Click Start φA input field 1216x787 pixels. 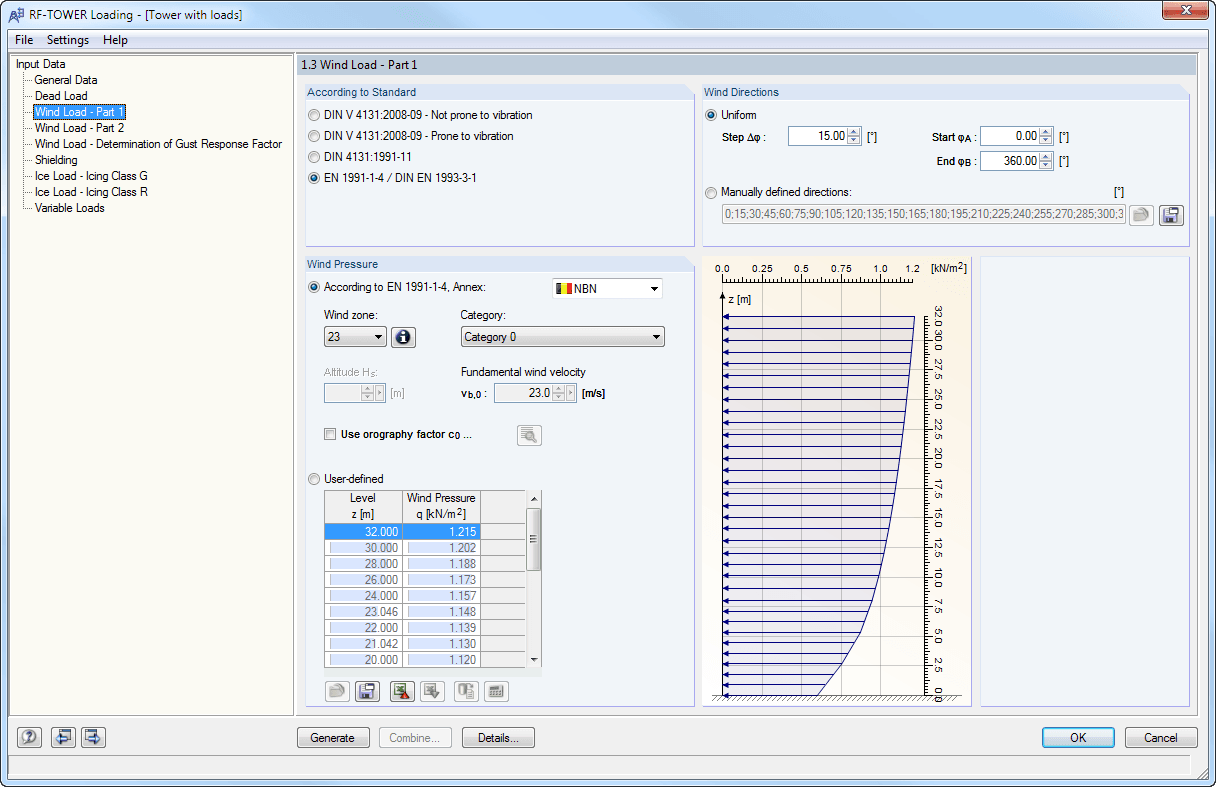1009,136
